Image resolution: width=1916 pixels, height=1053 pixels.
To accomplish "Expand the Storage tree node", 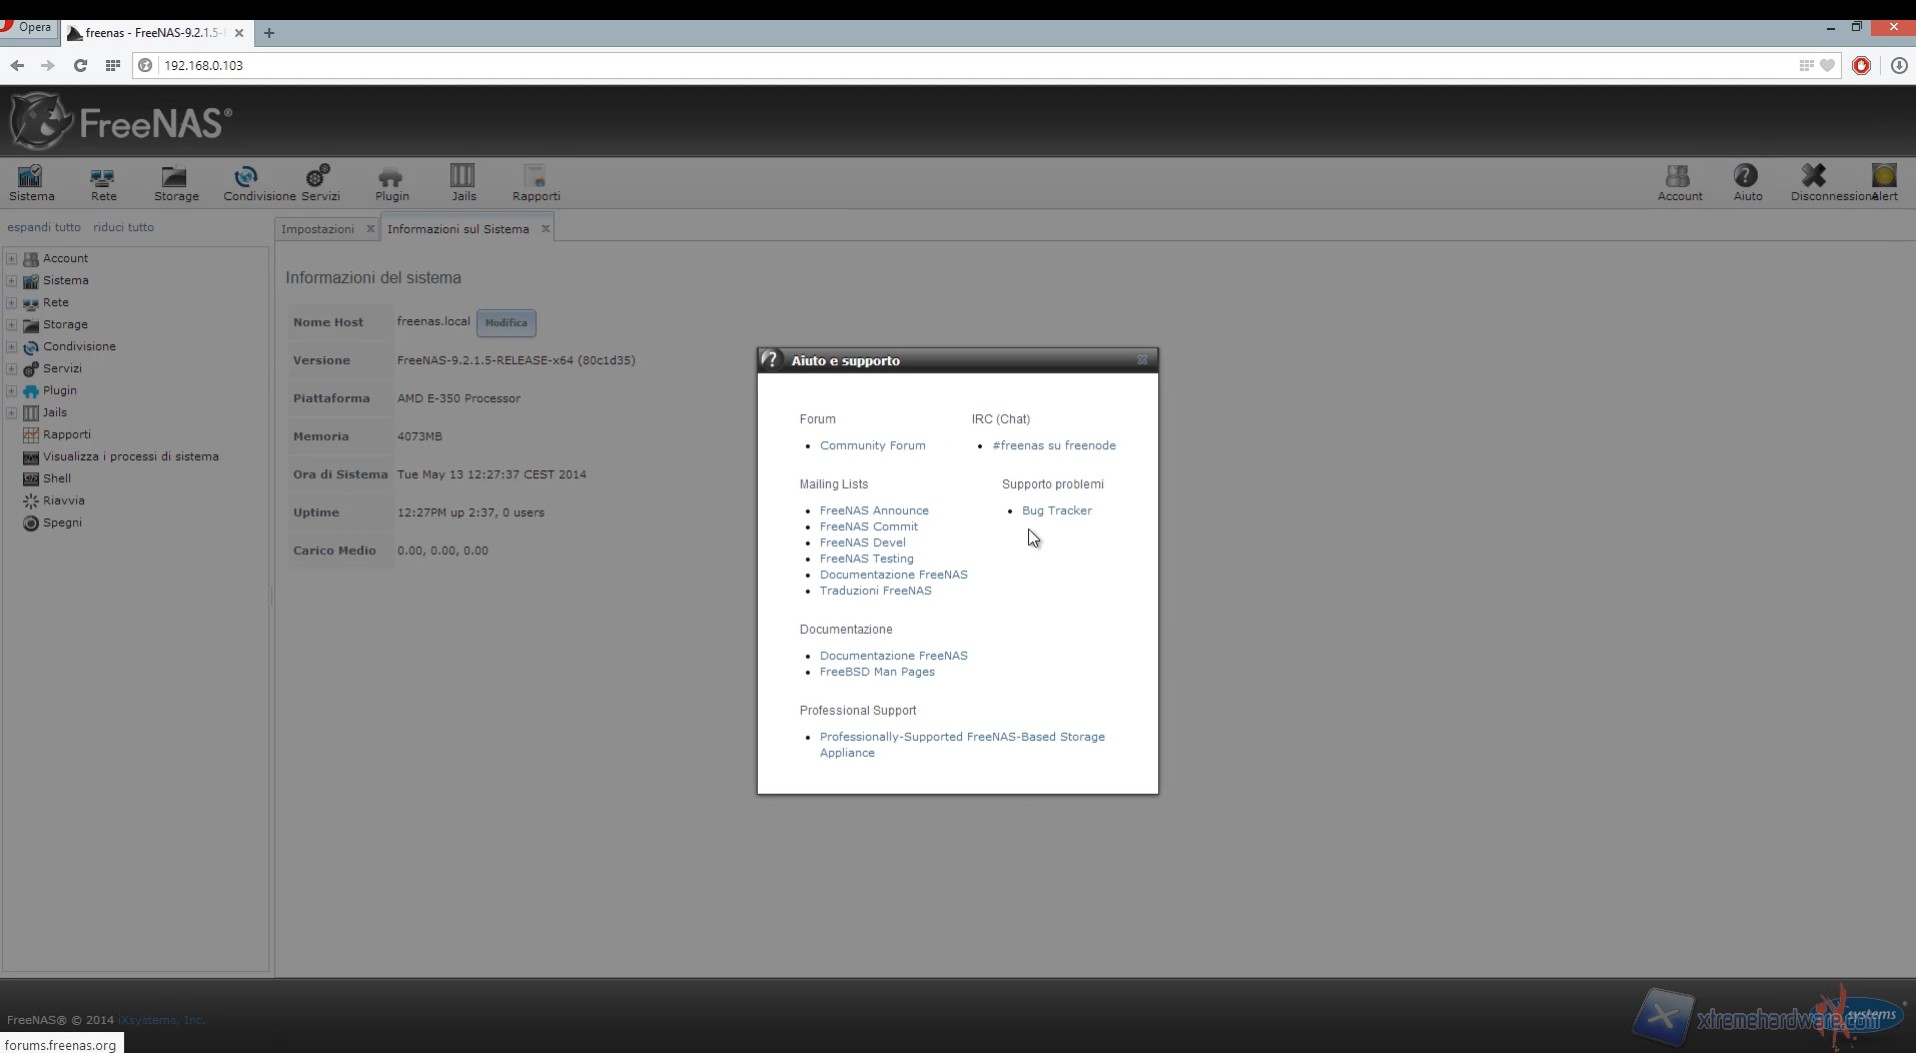I will tap(12, 325).
